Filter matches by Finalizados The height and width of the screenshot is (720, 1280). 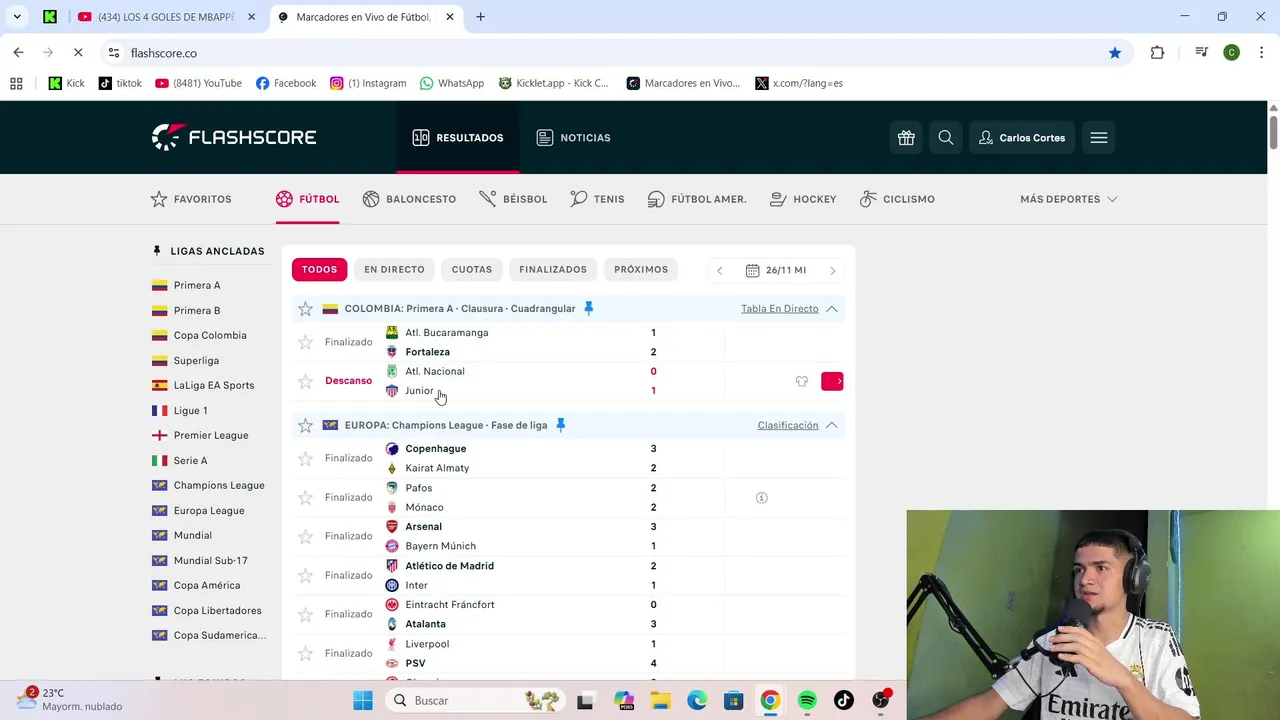553,270
